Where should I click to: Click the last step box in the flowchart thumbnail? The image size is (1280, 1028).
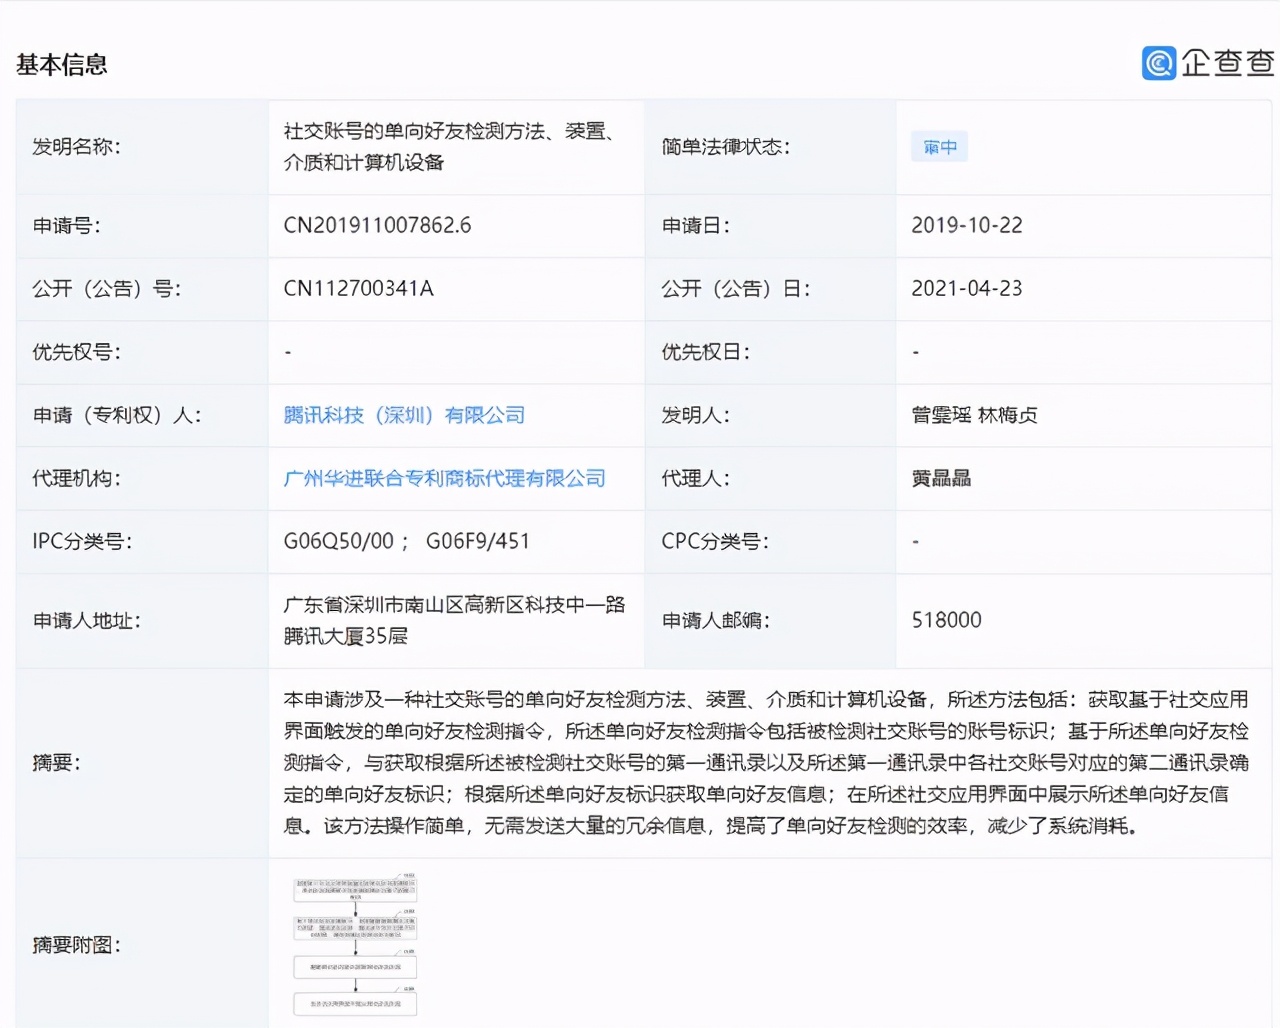point(353,1003)
